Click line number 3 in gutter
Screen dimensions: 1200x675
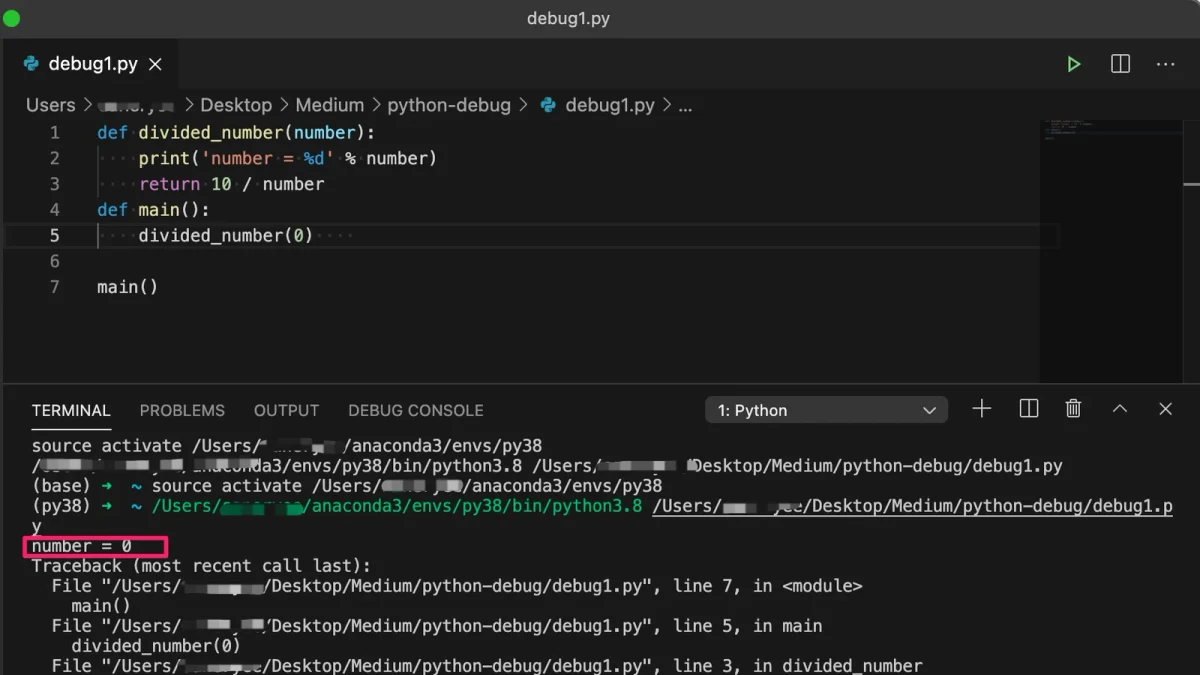[54, 184]
